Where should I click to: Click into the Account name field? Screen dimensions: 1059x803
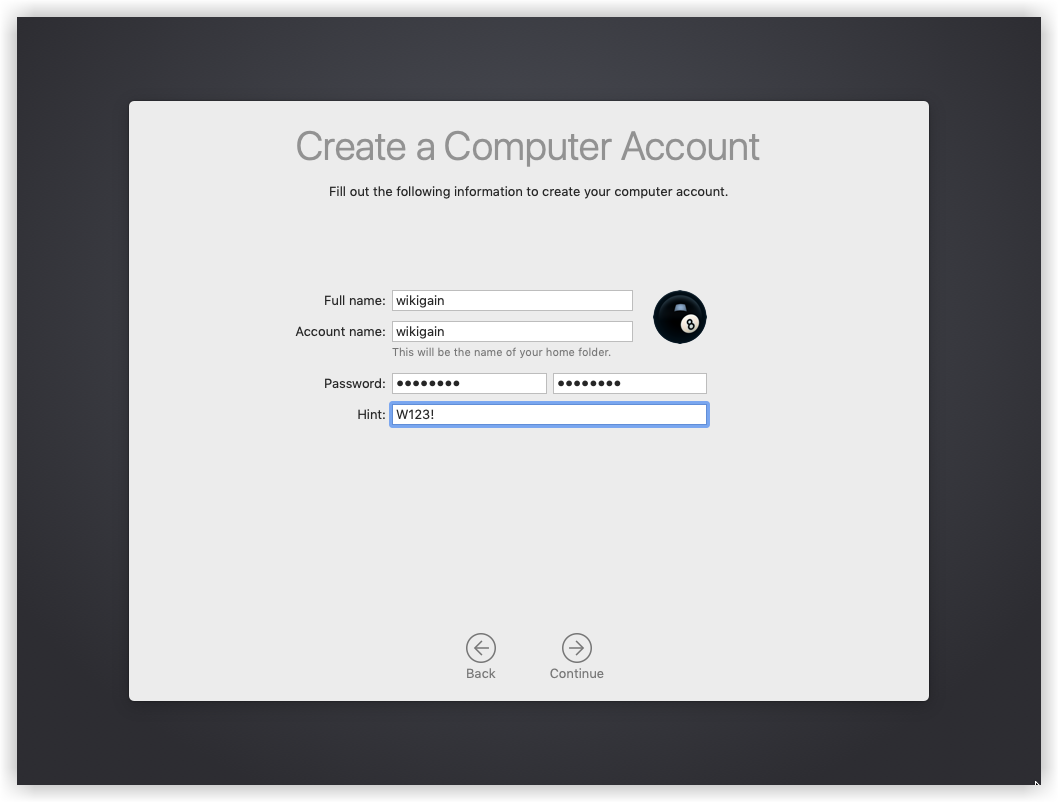[512, 331]
